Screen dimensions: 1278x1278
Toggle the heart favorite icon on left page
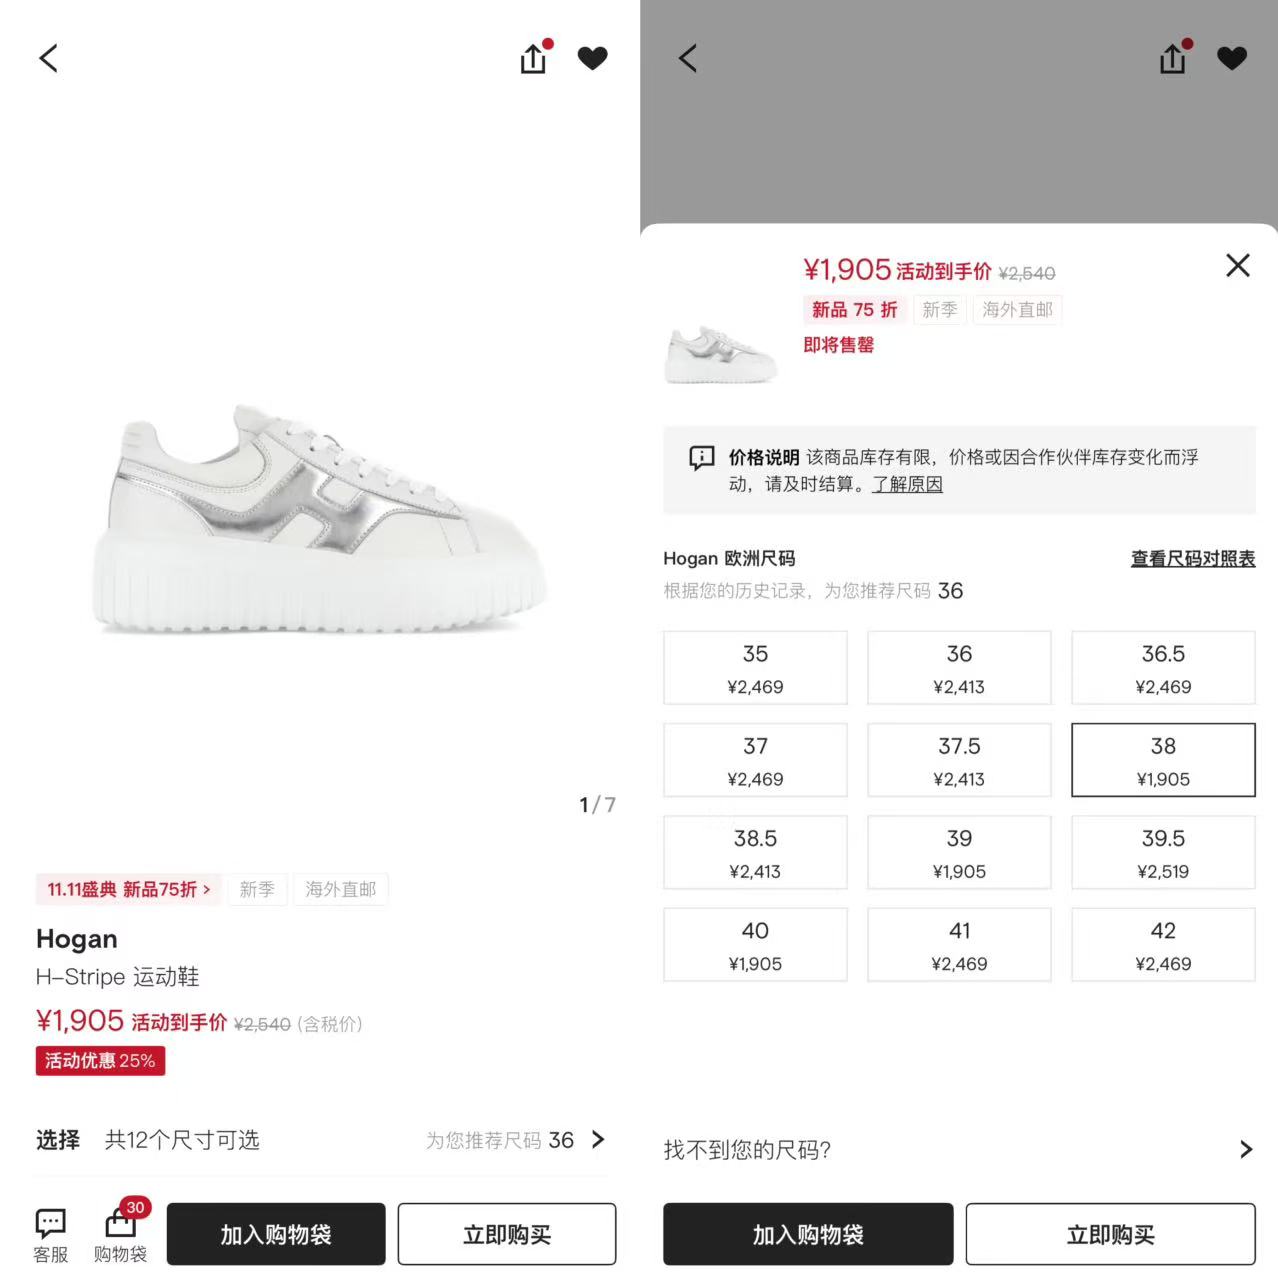click(593, 58)
